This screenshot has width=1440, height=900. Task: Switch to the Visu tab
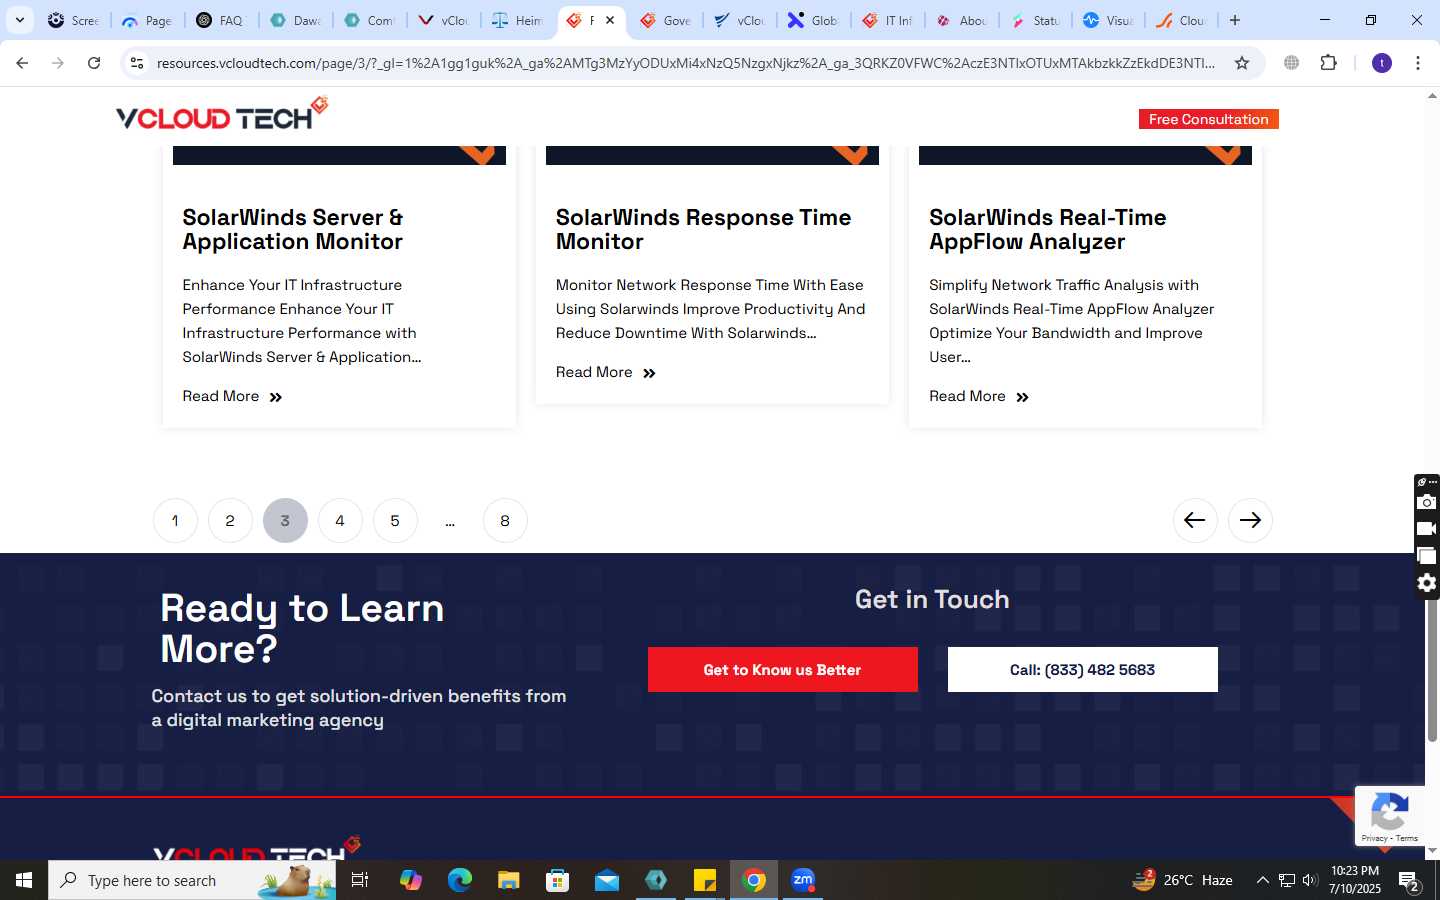(1109, 20)
